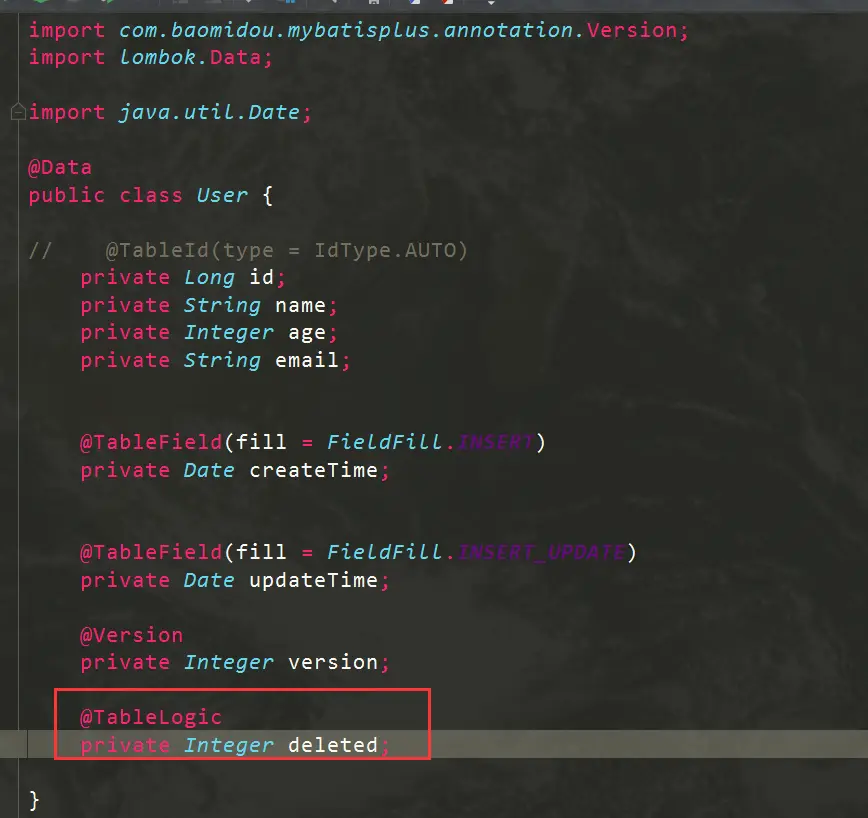
Task: Click the @Version annotation
Action: [131, 635]
